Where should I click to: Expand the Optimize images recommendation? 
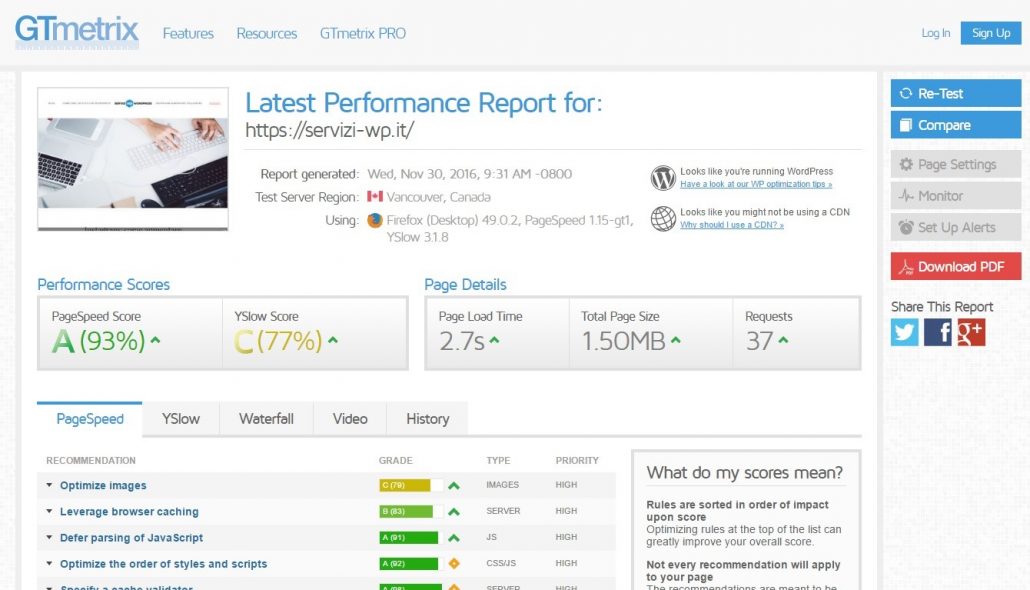click(49, 485)
